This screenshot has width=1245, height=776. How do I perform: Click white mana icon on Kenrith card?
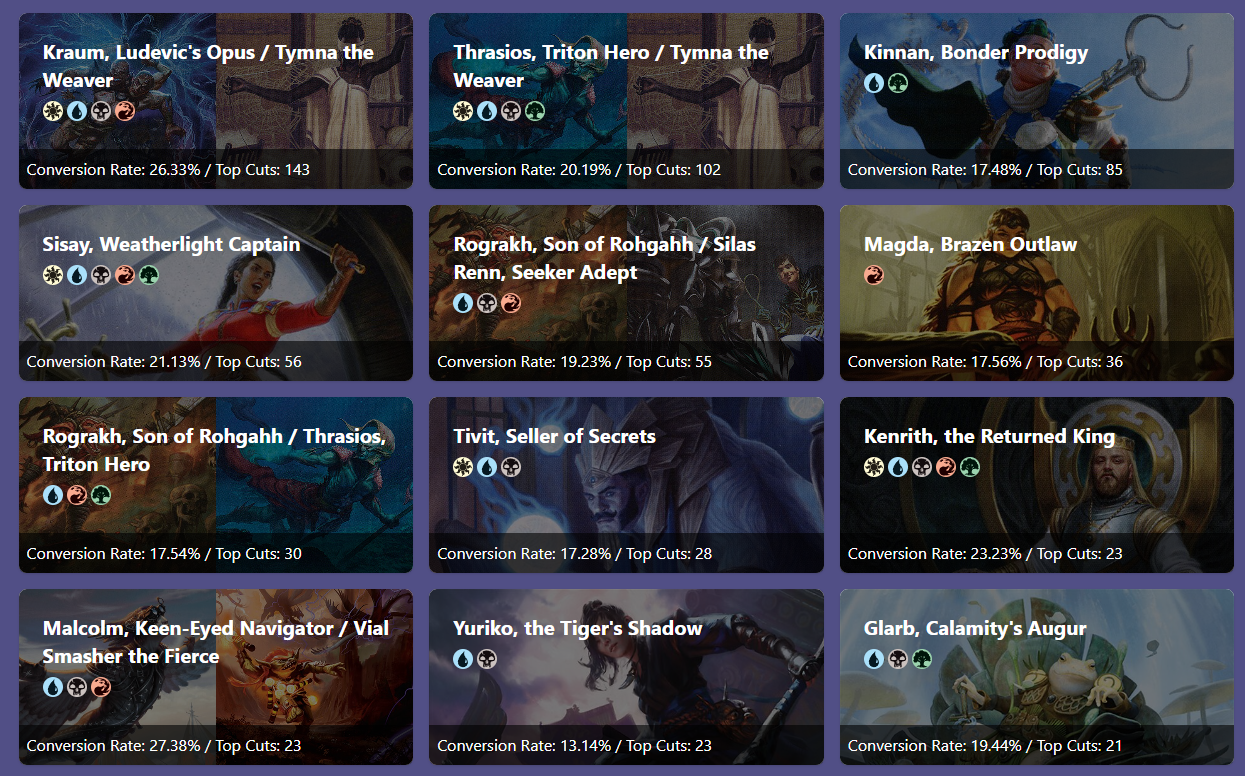tap(874, 467)
